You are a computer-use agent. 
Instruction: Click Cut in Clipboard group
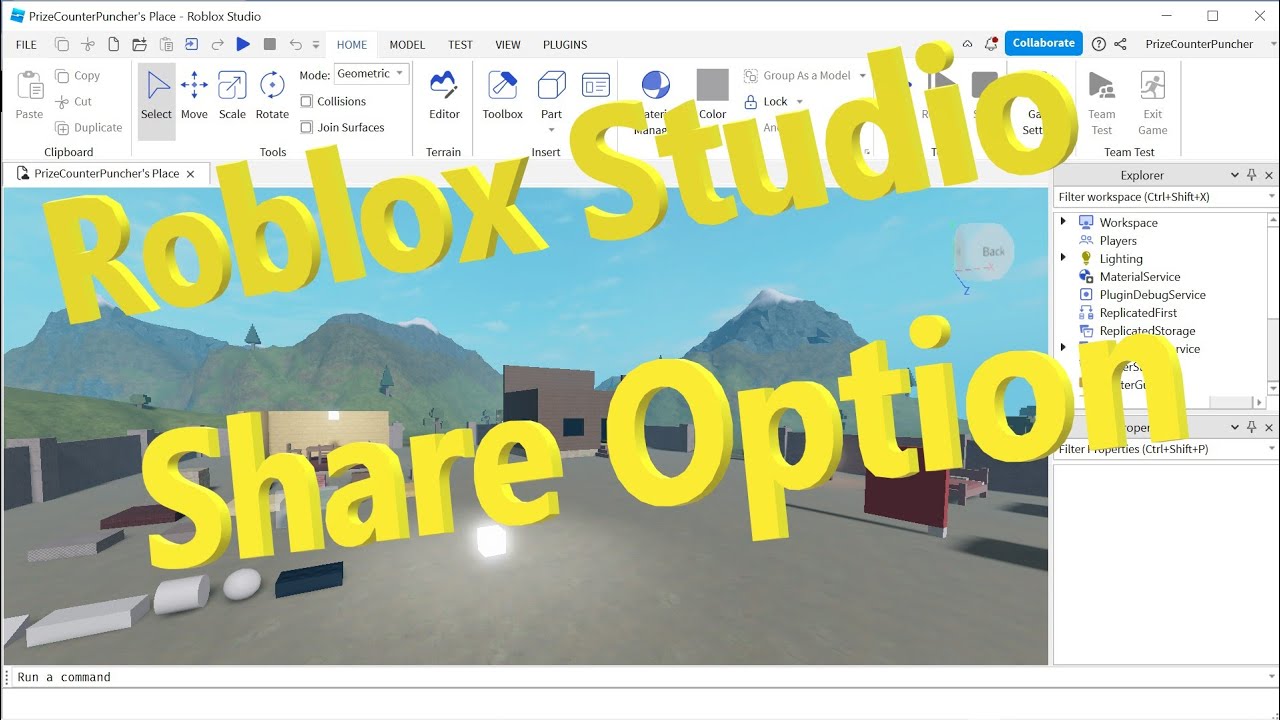(74, 102)
